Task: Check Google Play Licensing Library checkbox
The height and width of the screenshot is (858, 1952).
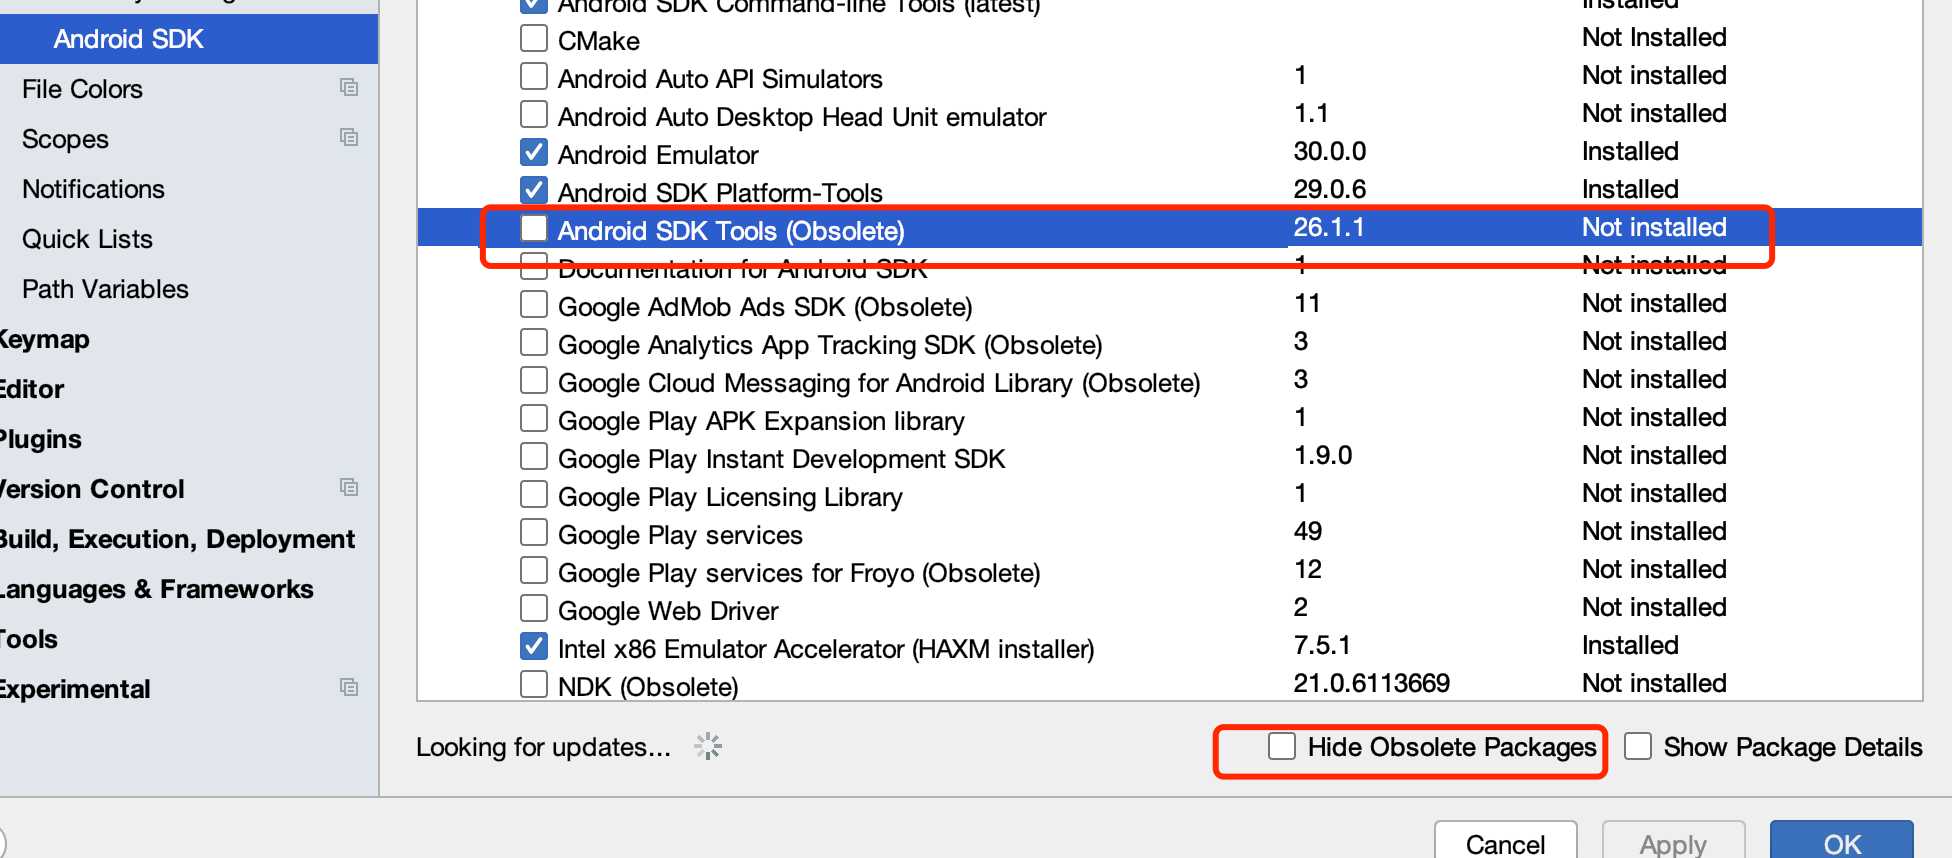Action: pos(534,494)
